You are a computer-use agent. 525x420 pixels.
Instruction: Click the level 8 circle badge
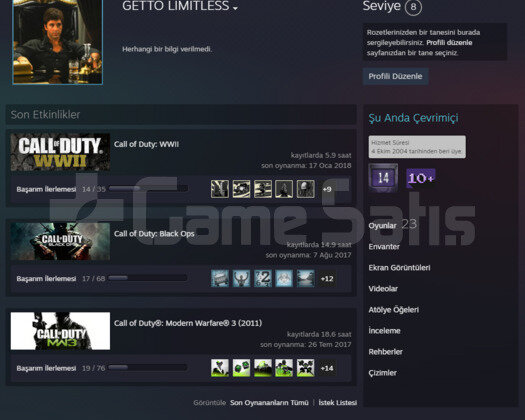413,7
